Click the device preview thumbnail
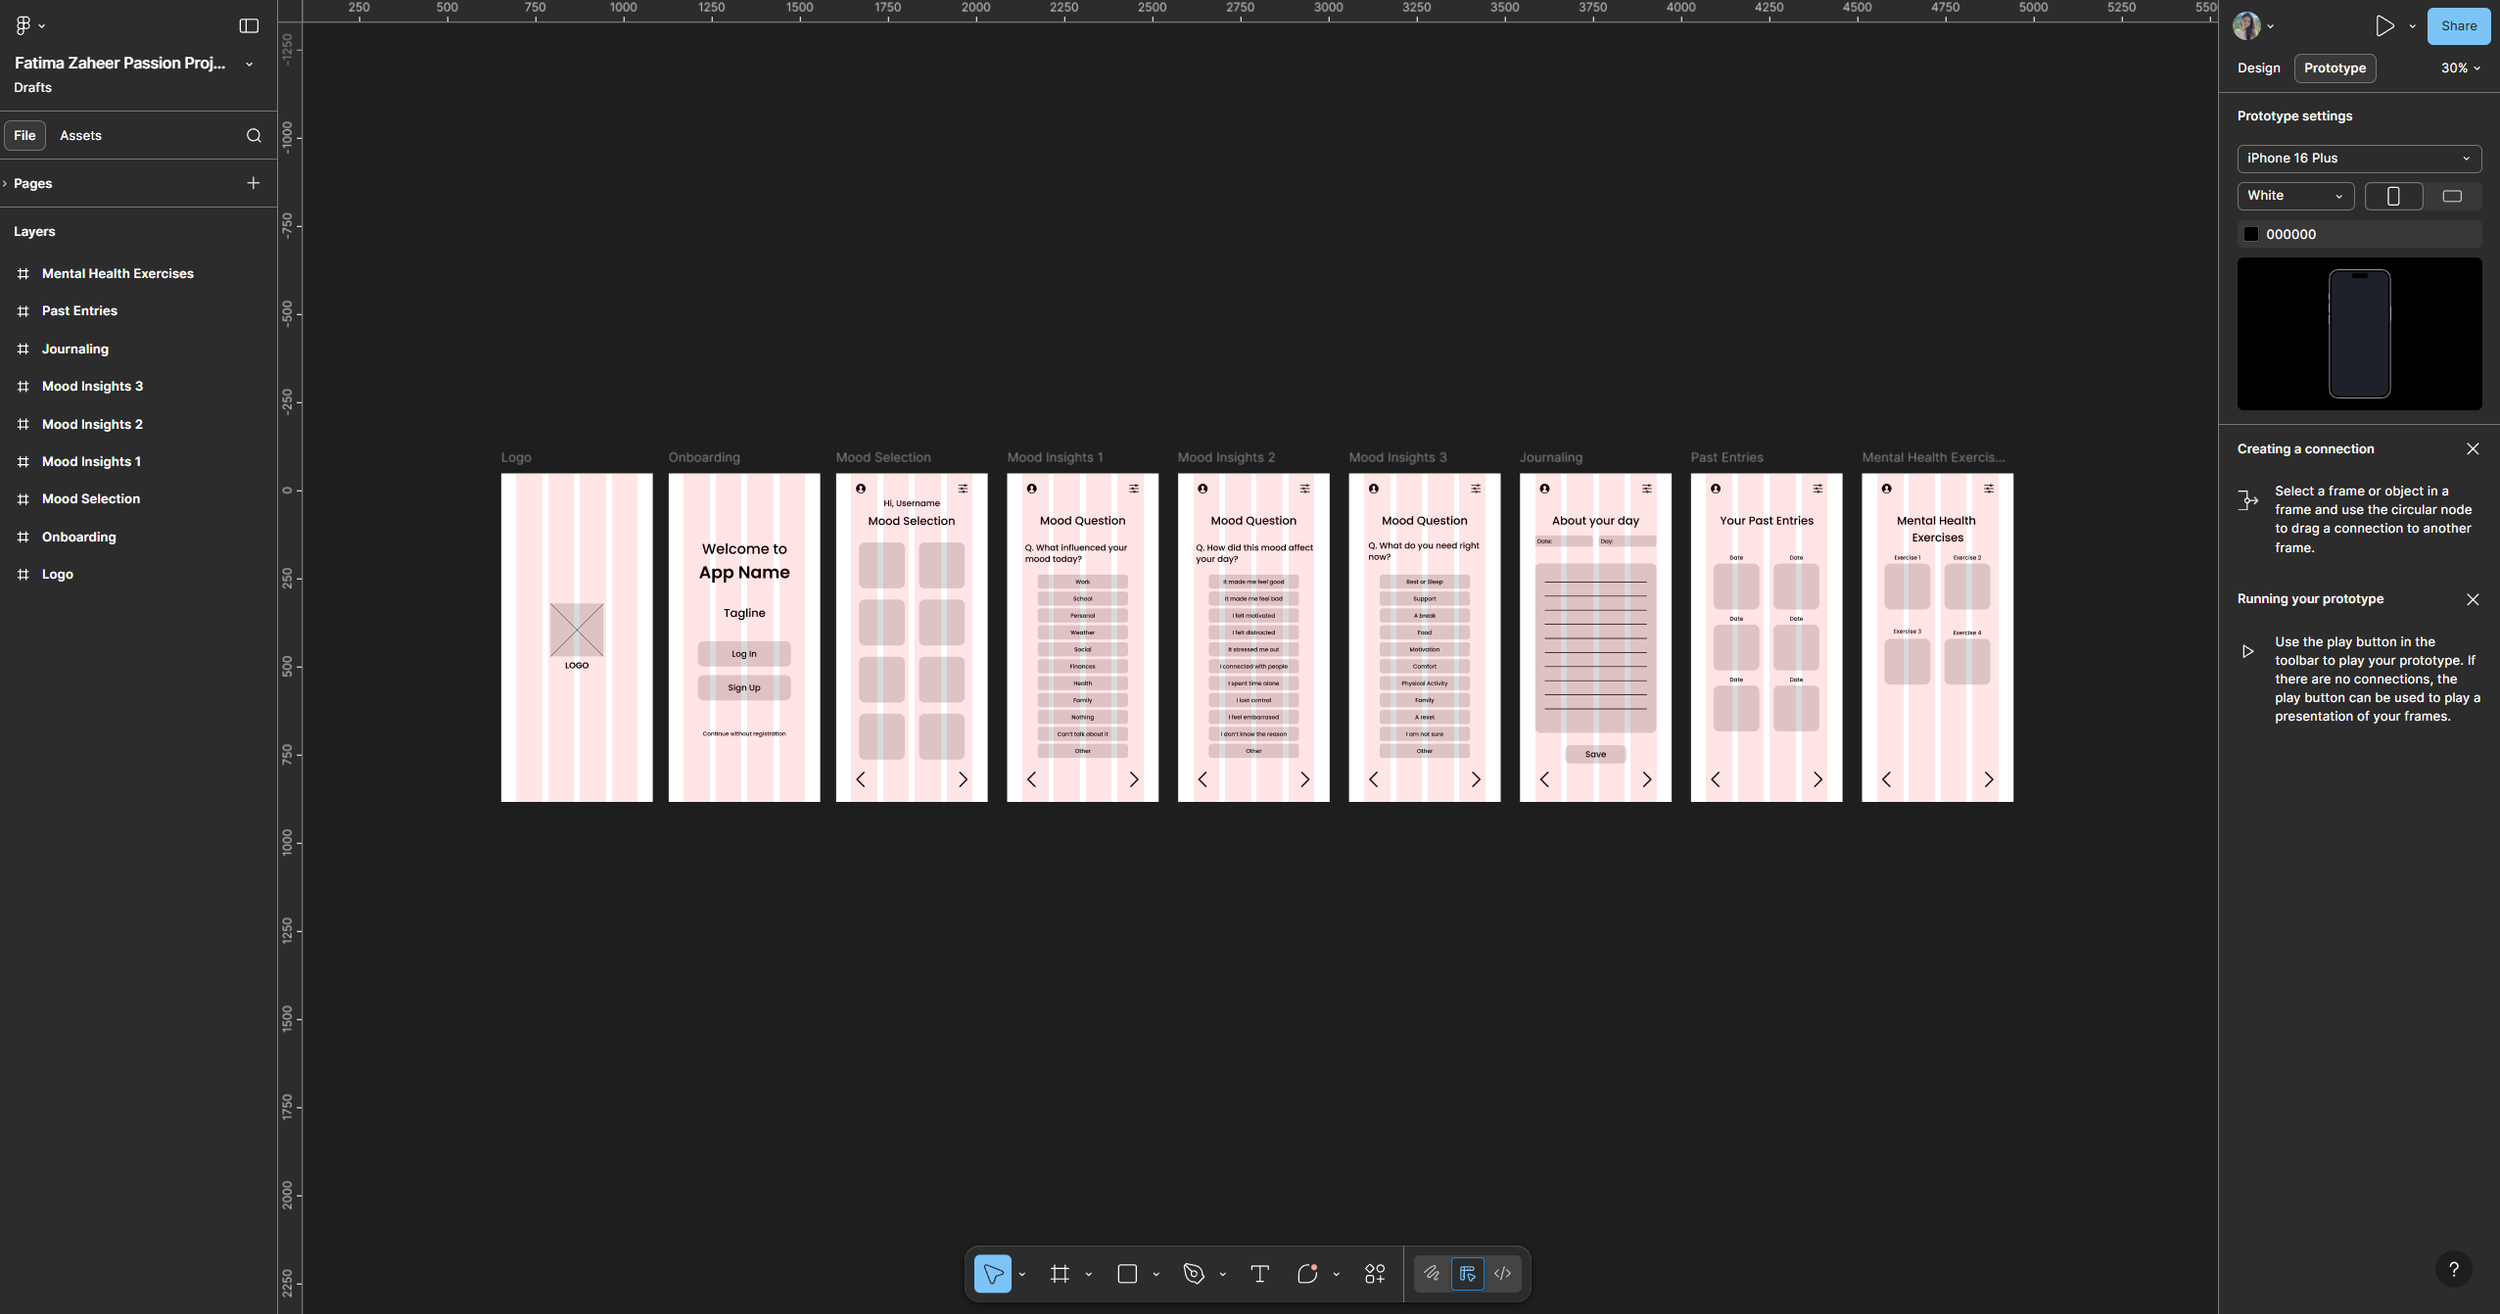2500x1314 pixels. [2359, 334]
